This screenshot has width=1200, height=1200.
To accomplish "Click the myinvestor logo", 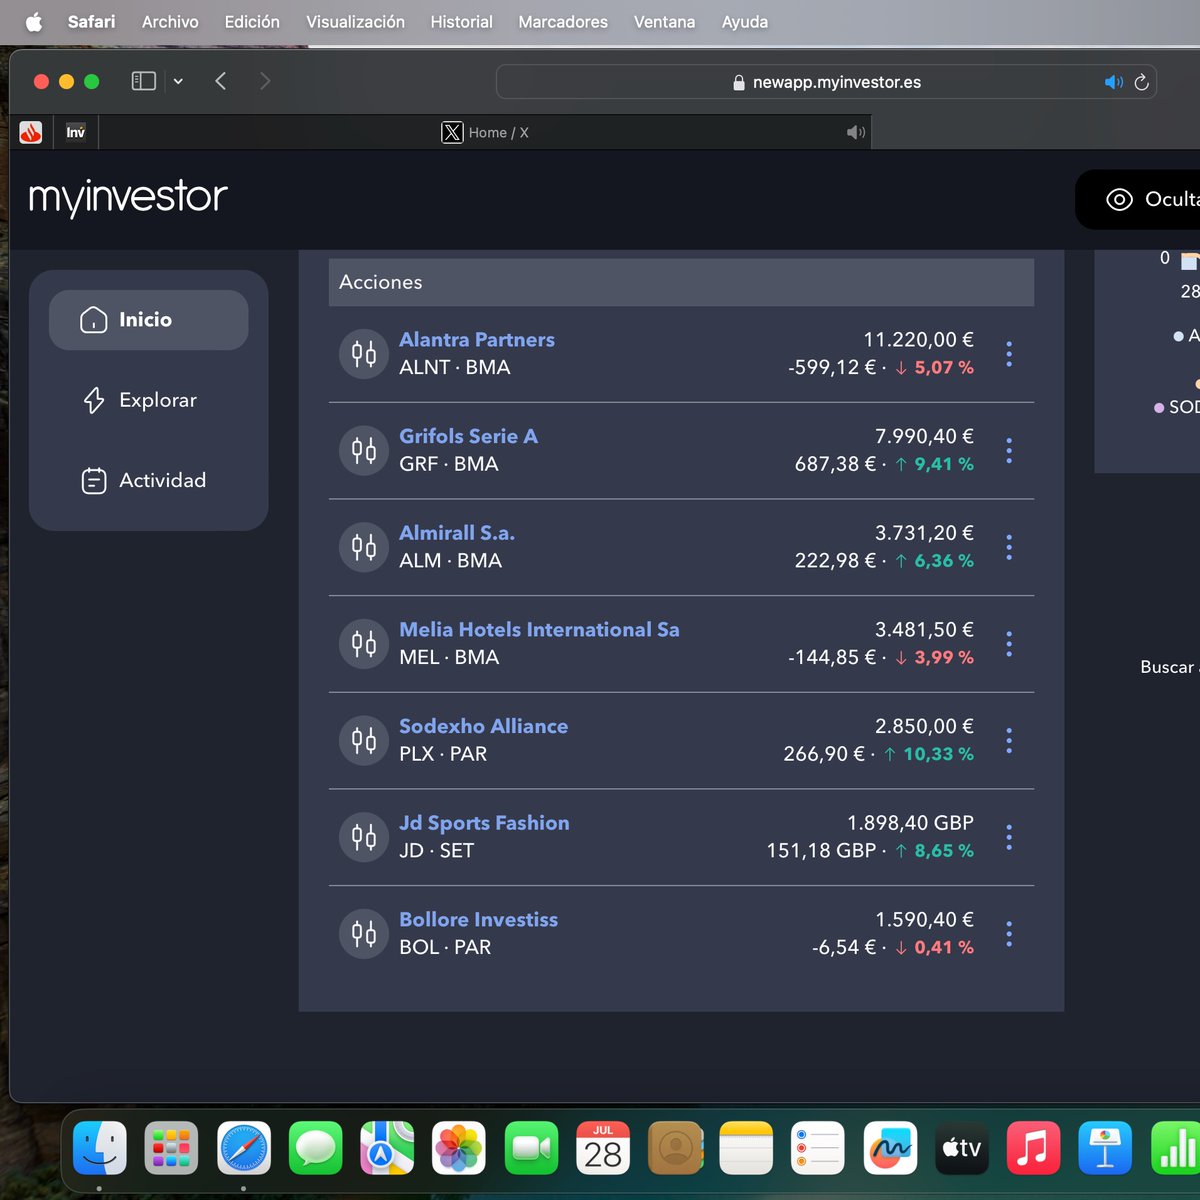I will click(128, 198).
